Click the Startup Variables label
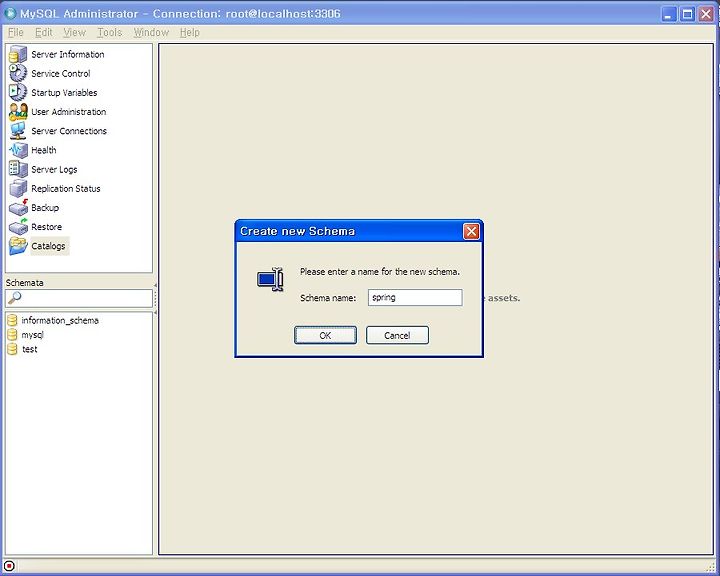Viewport: 720px width, 576px height. tap(64, 93)
